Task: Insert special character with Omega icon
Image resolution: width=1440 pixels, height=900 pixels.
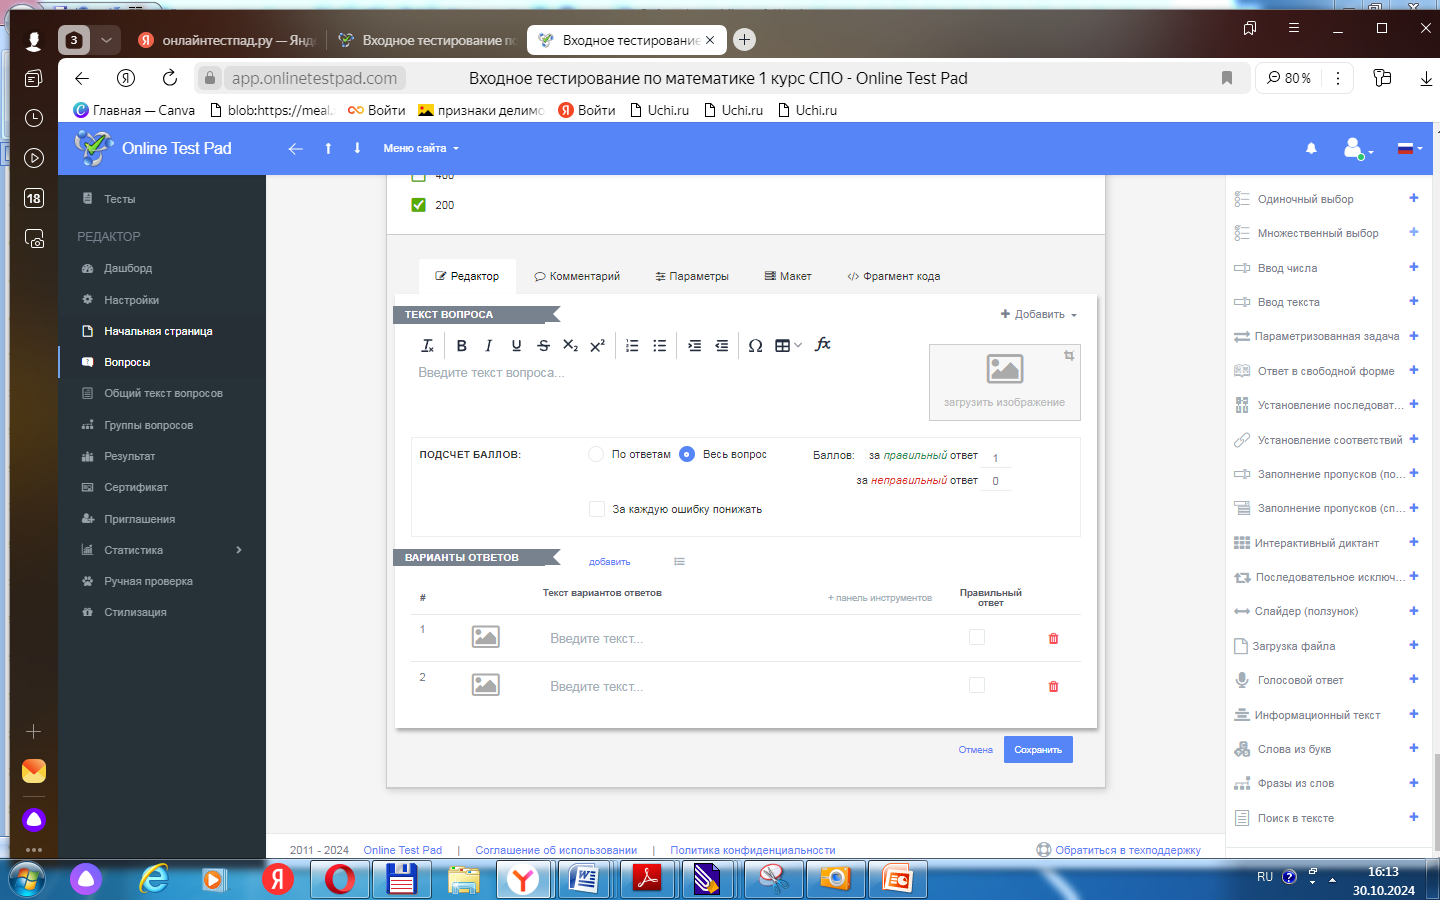Action: coord(755,346)
